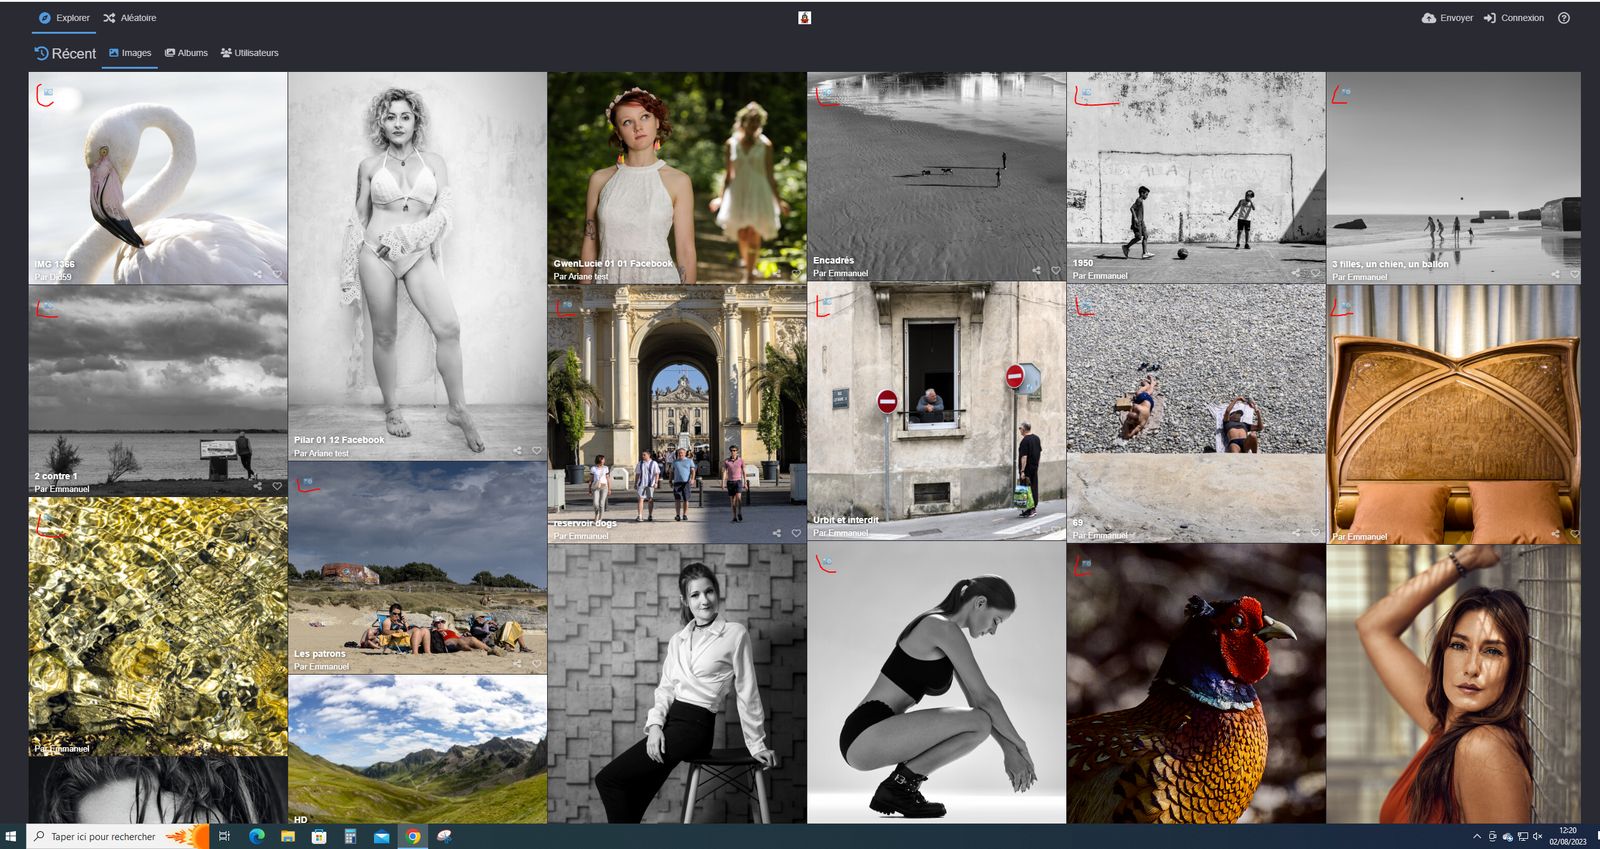Open the network tray icon
The height and width of the screenshot is (849, 1600).
(1522, 836)
